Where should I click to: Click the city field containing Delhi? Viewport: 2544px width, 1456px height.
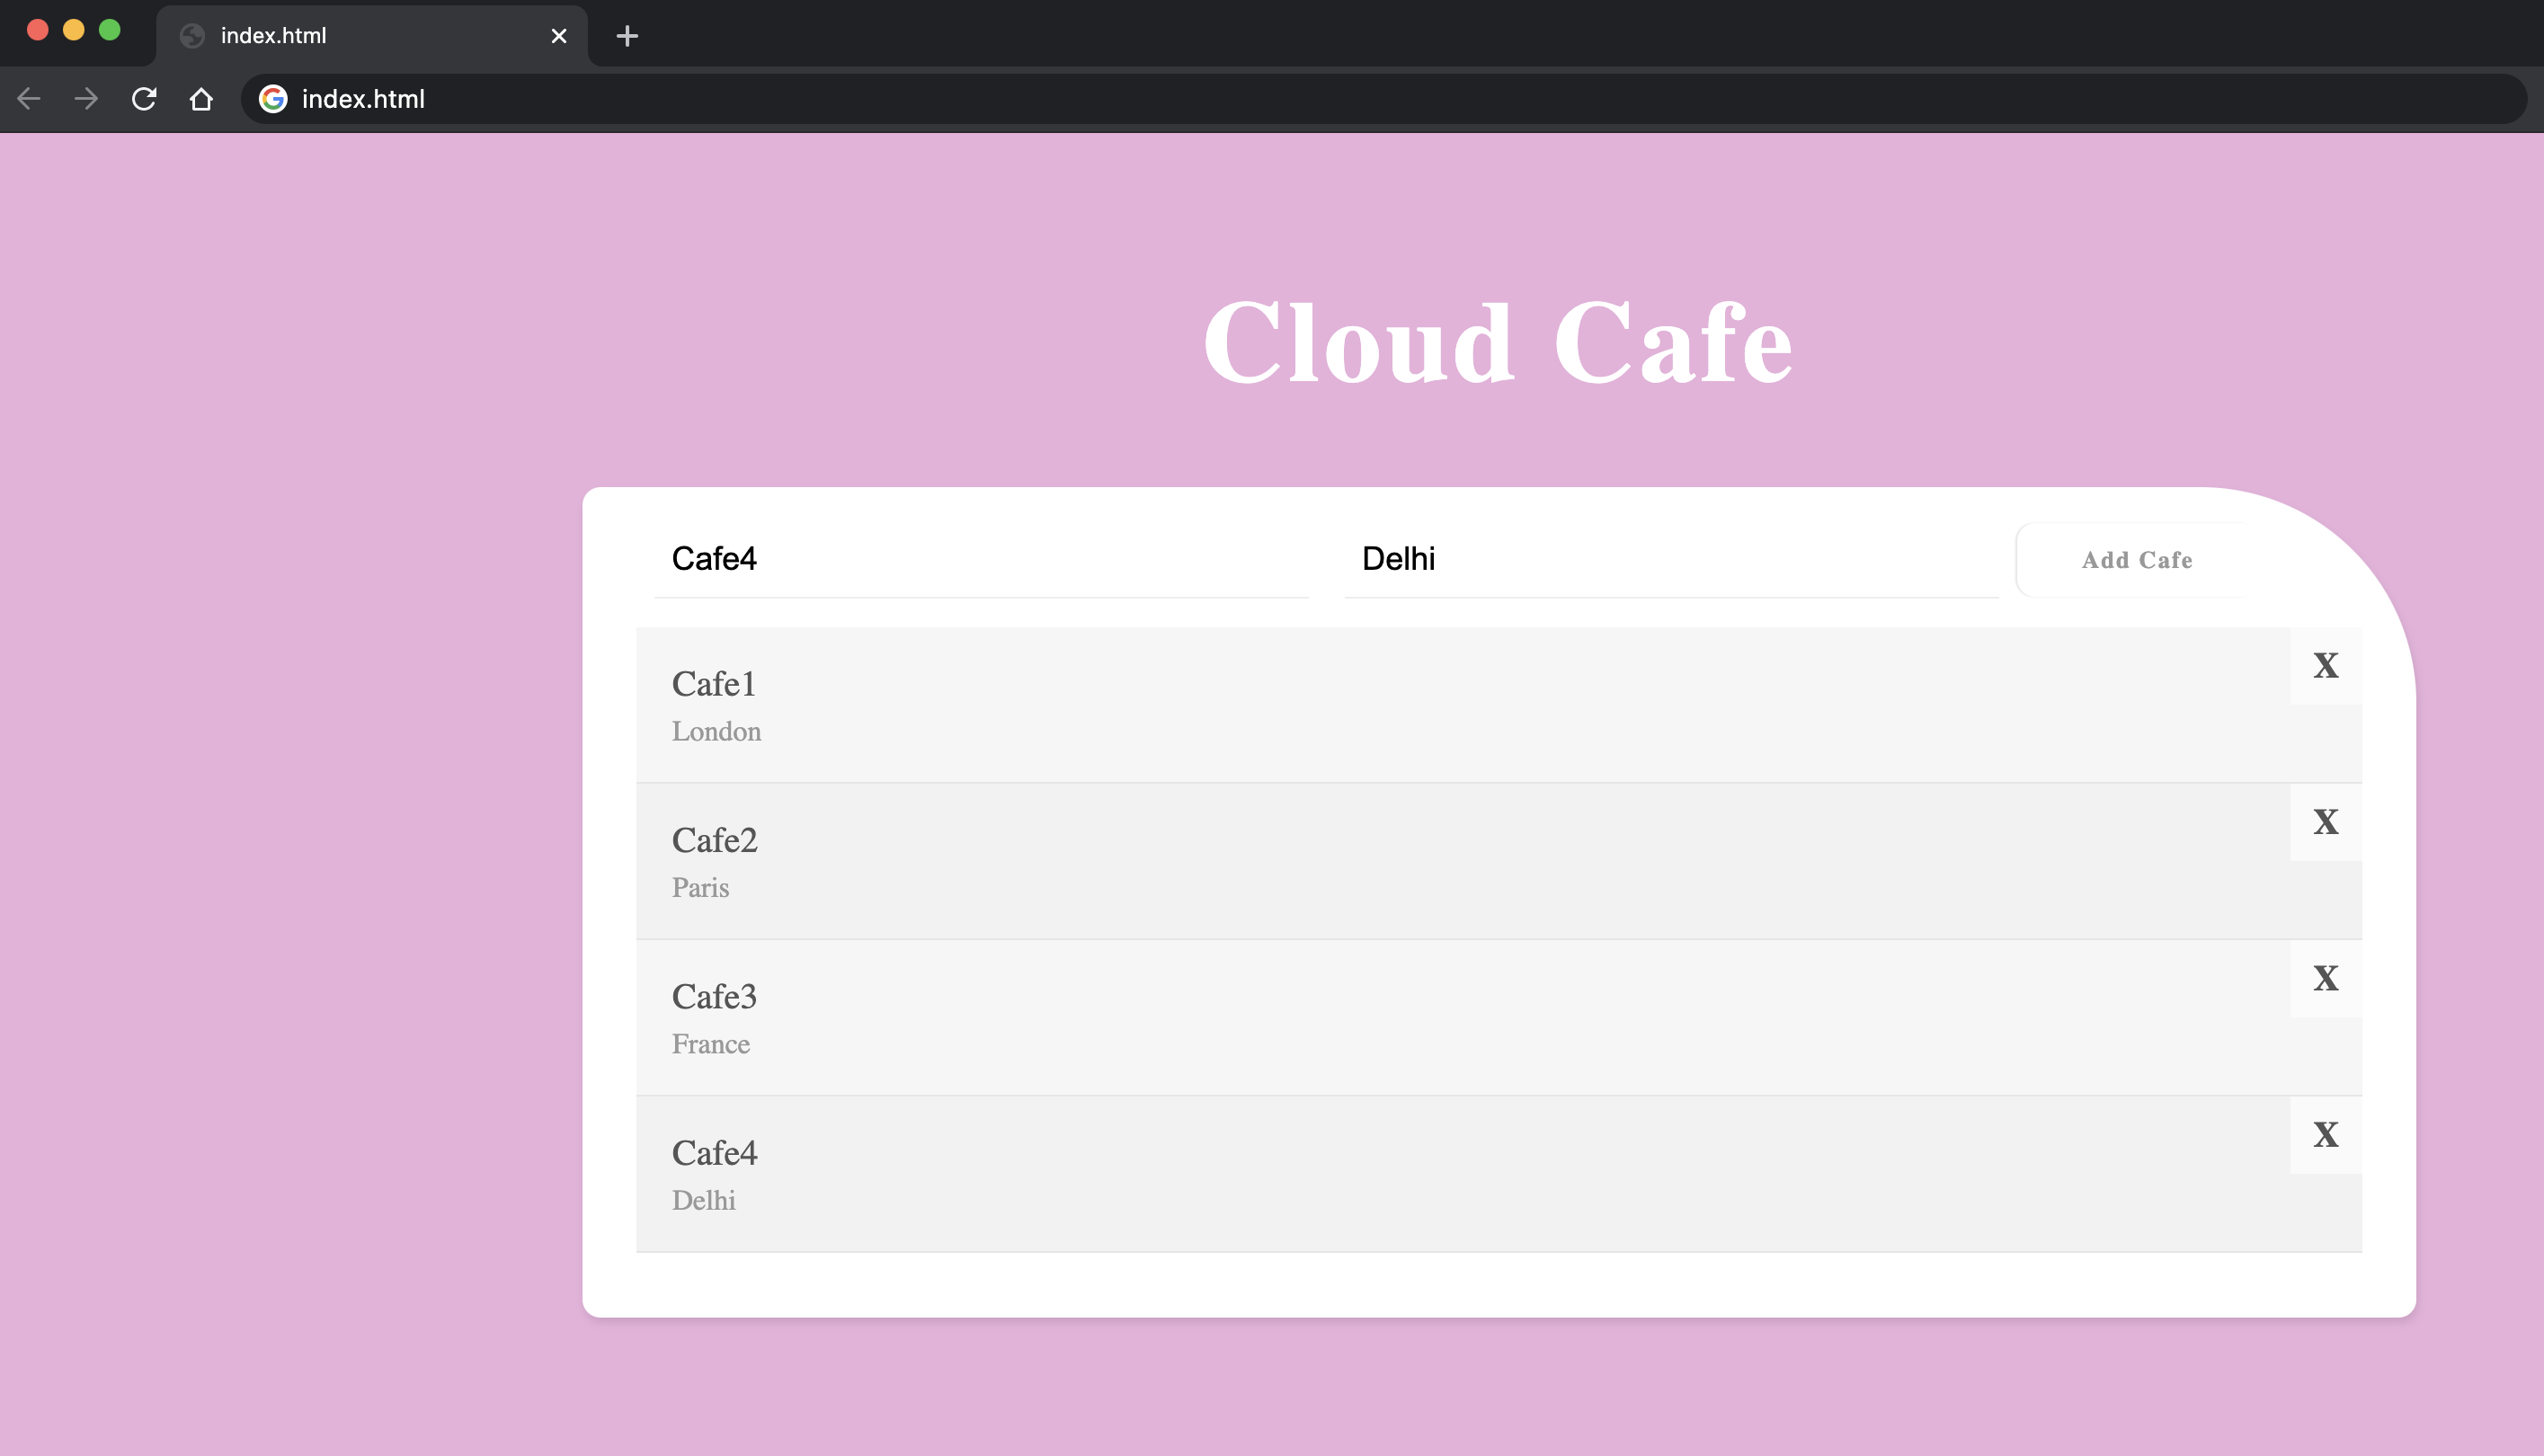[1670, 559]
